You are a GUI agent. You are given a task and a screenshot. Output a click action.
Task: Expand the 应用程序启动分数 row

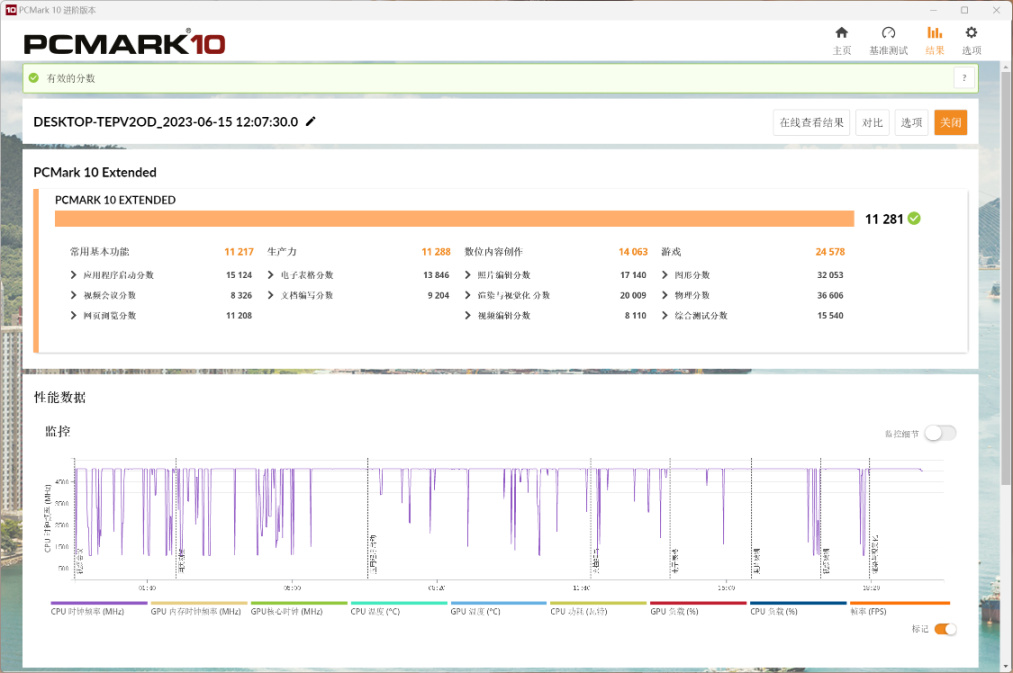point(73,275)
